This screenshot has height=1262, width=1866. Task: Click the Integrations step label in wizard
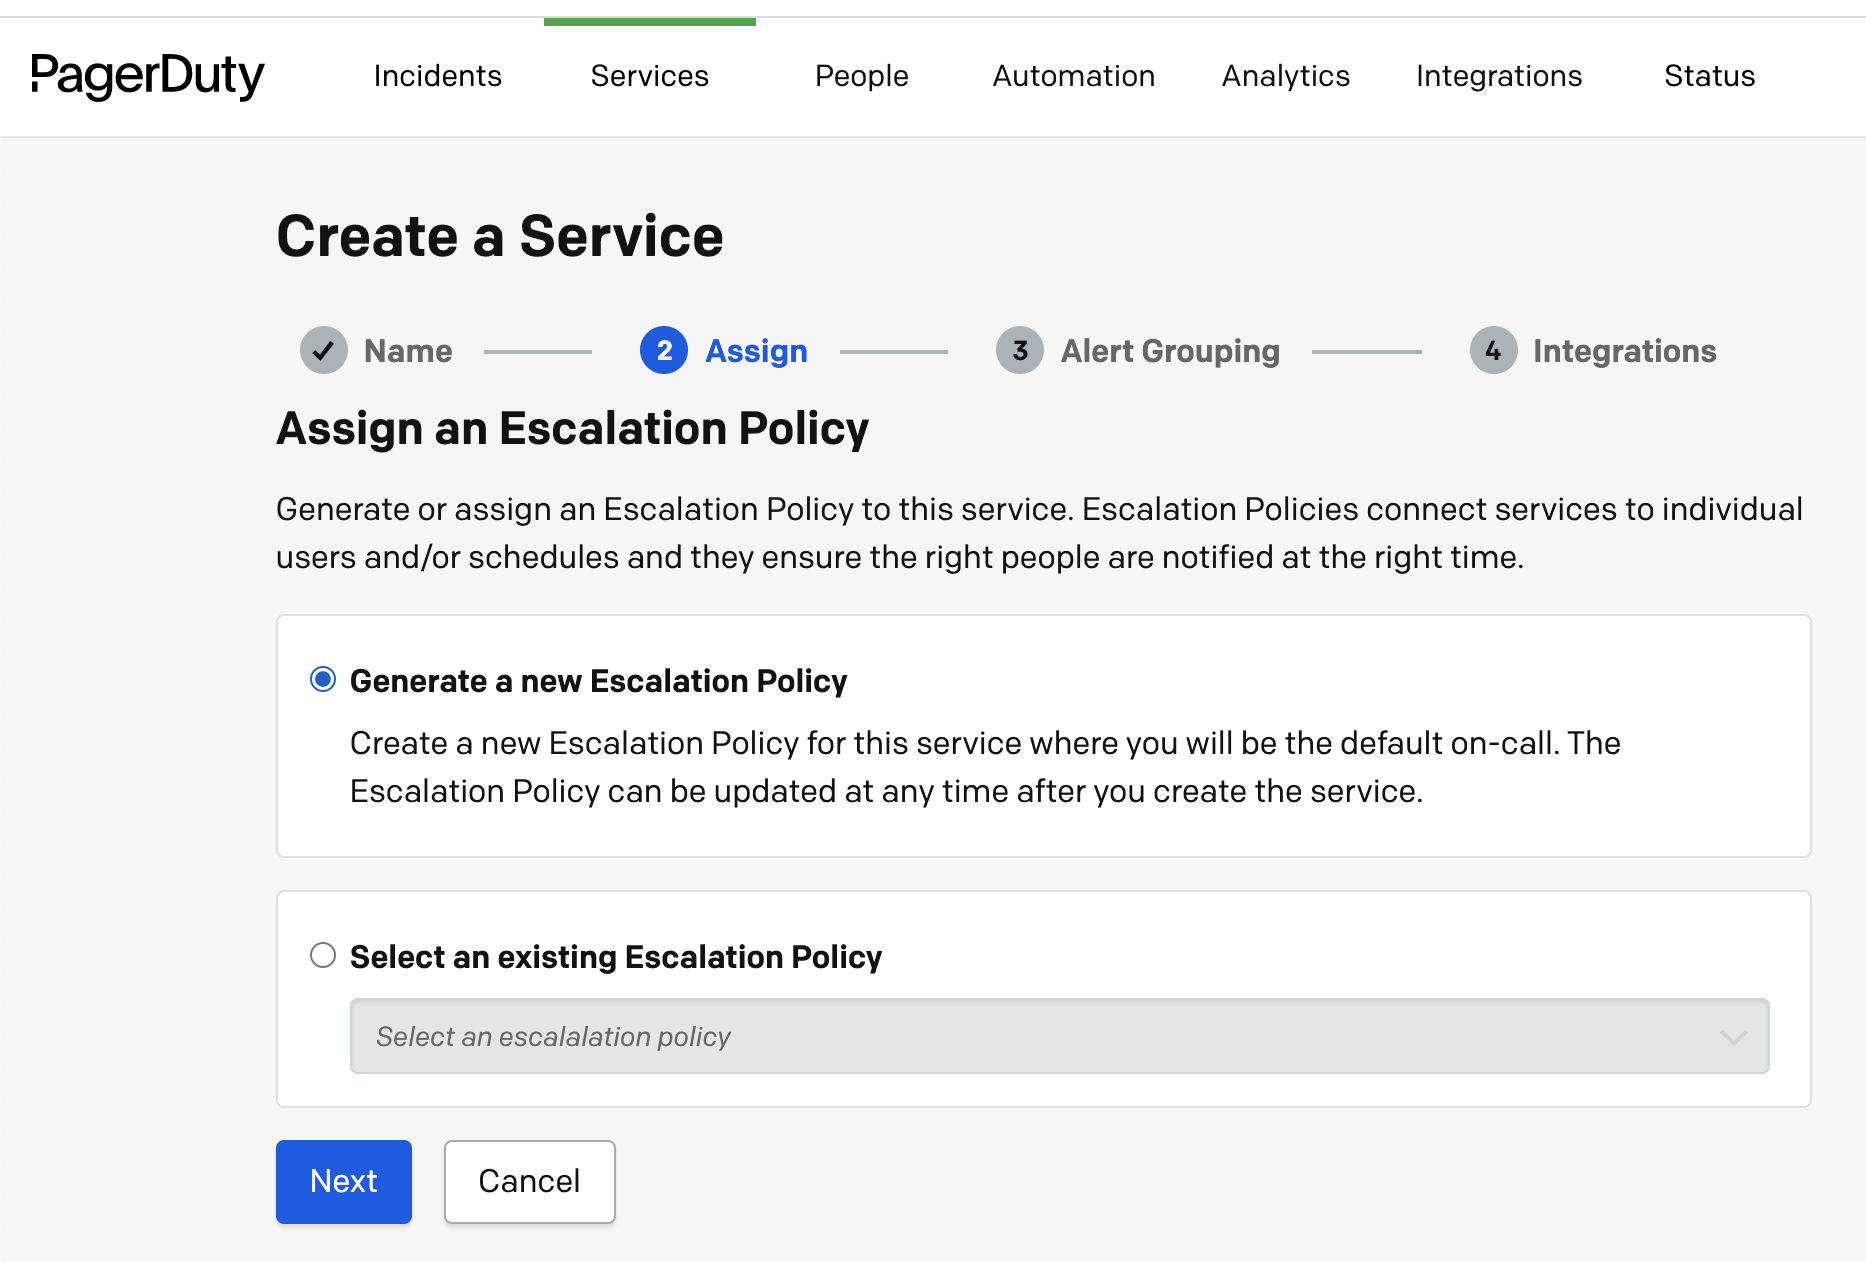pyautogui.click(x=1625, y=351)
